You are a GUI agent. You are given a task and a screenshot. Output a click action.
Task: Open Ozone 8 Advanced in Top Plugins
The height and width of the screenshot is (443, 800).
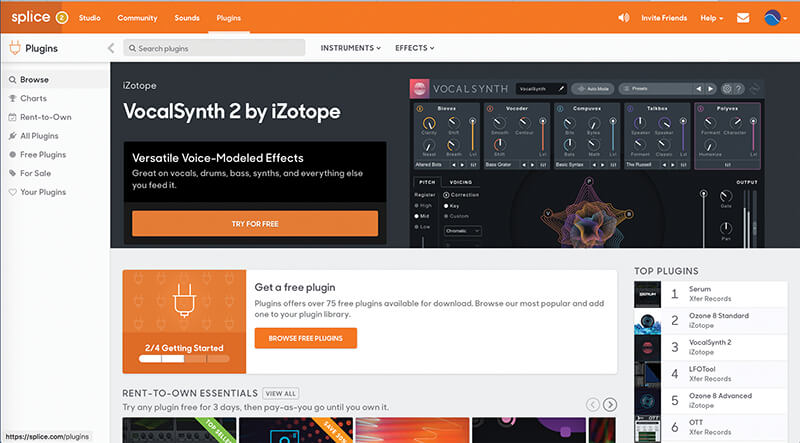pos(710,401)
